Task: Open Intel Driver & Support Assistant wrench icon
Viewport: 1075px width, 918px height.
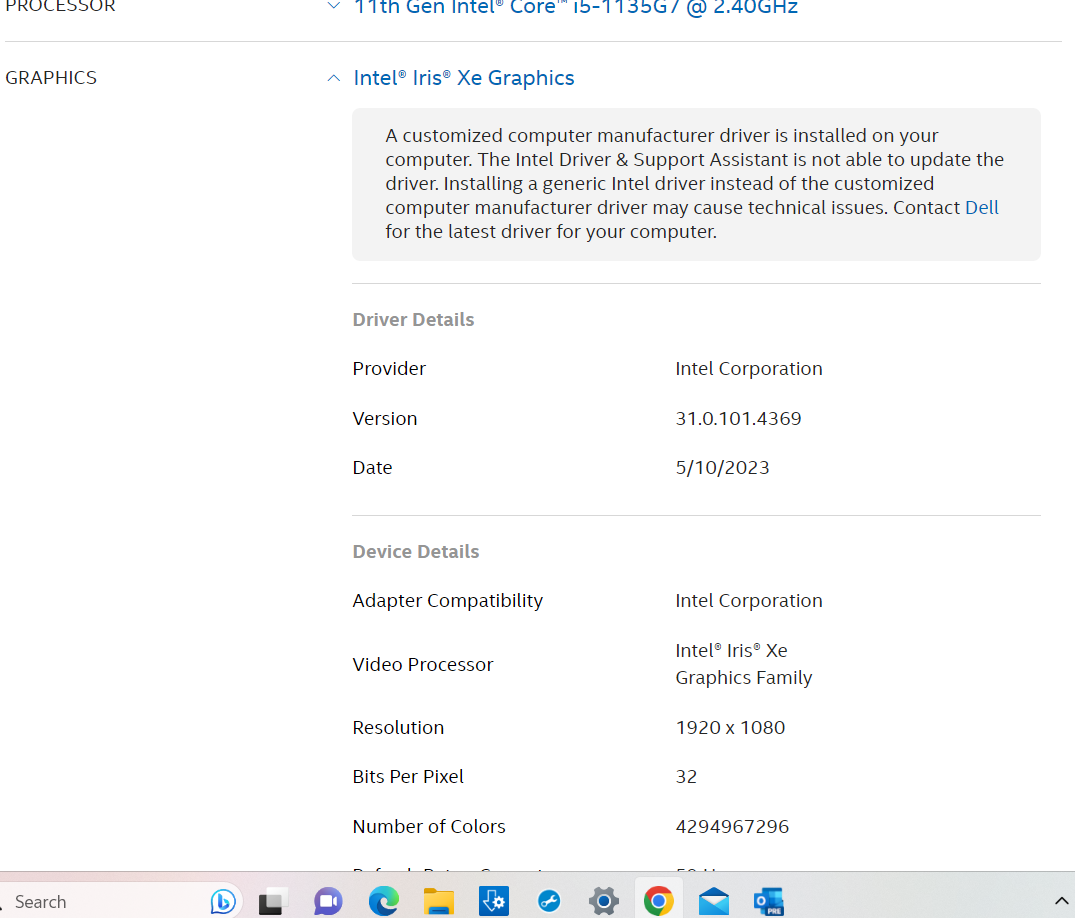Action: point(549,901)
